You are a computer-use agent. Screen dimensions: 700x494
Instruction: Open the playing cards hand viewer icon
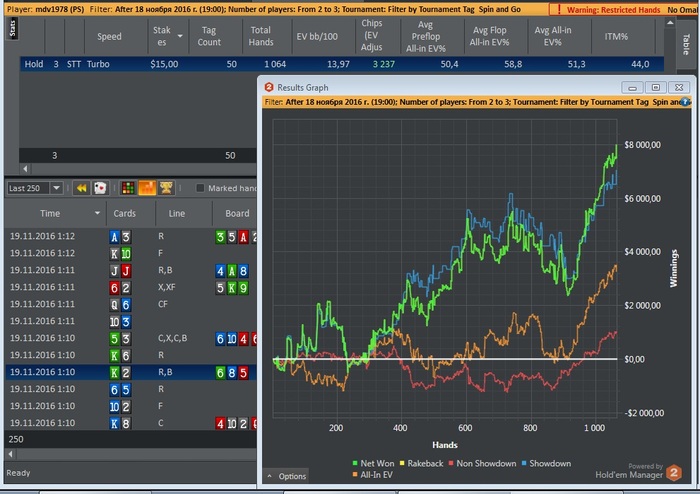click(100, 188)
